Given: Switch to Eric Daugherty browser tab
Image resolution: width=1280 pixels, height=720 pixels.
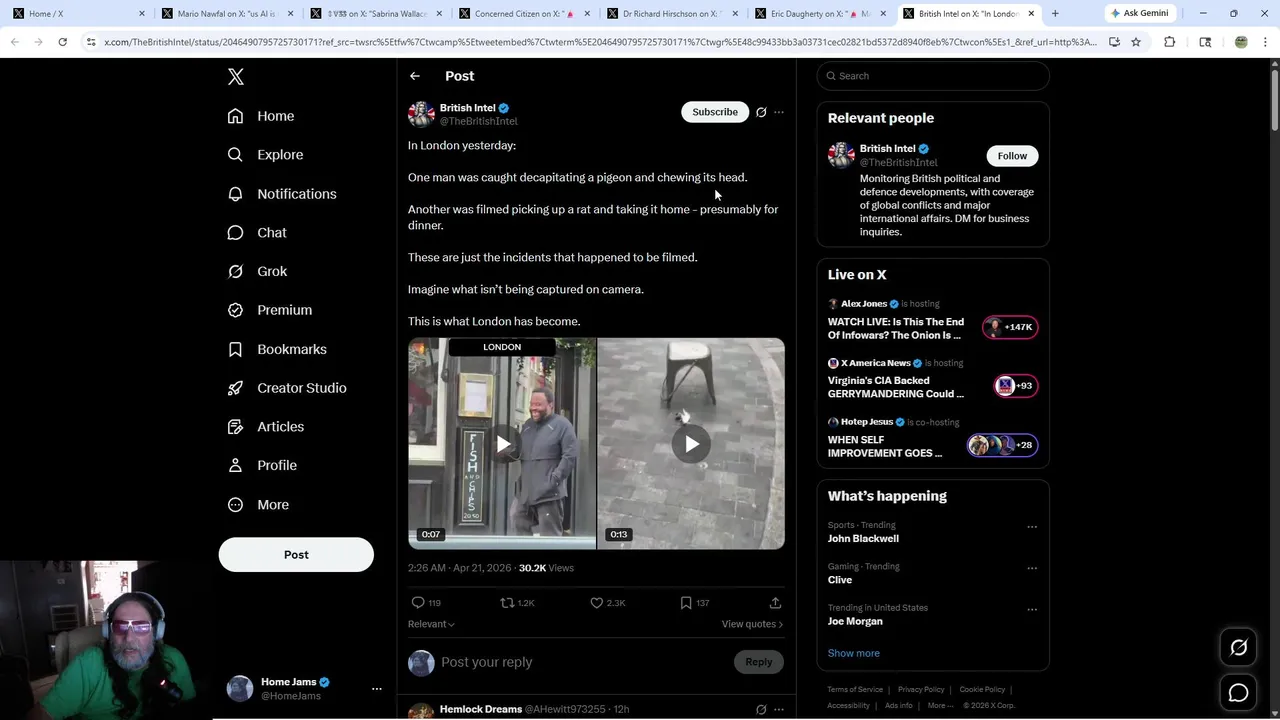Looking at the screenshot, I should 819,14.
